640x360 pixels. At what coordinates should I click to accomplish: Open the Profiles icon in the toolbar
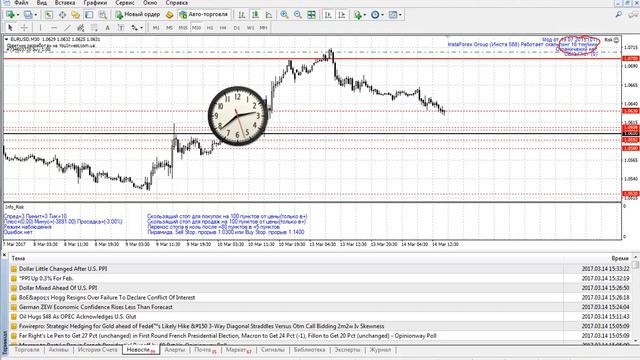pyautogui.click(x=28, y=15)
